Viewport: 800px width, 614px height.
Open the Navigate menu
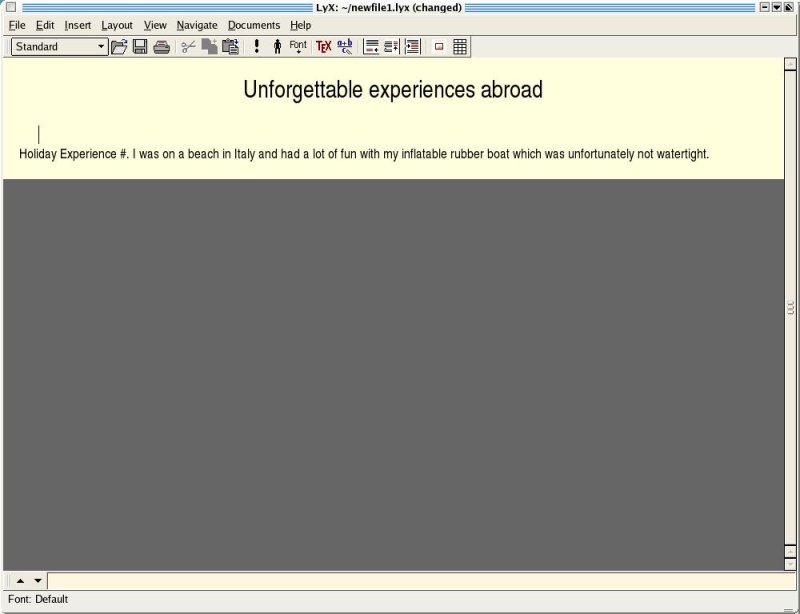197,25
